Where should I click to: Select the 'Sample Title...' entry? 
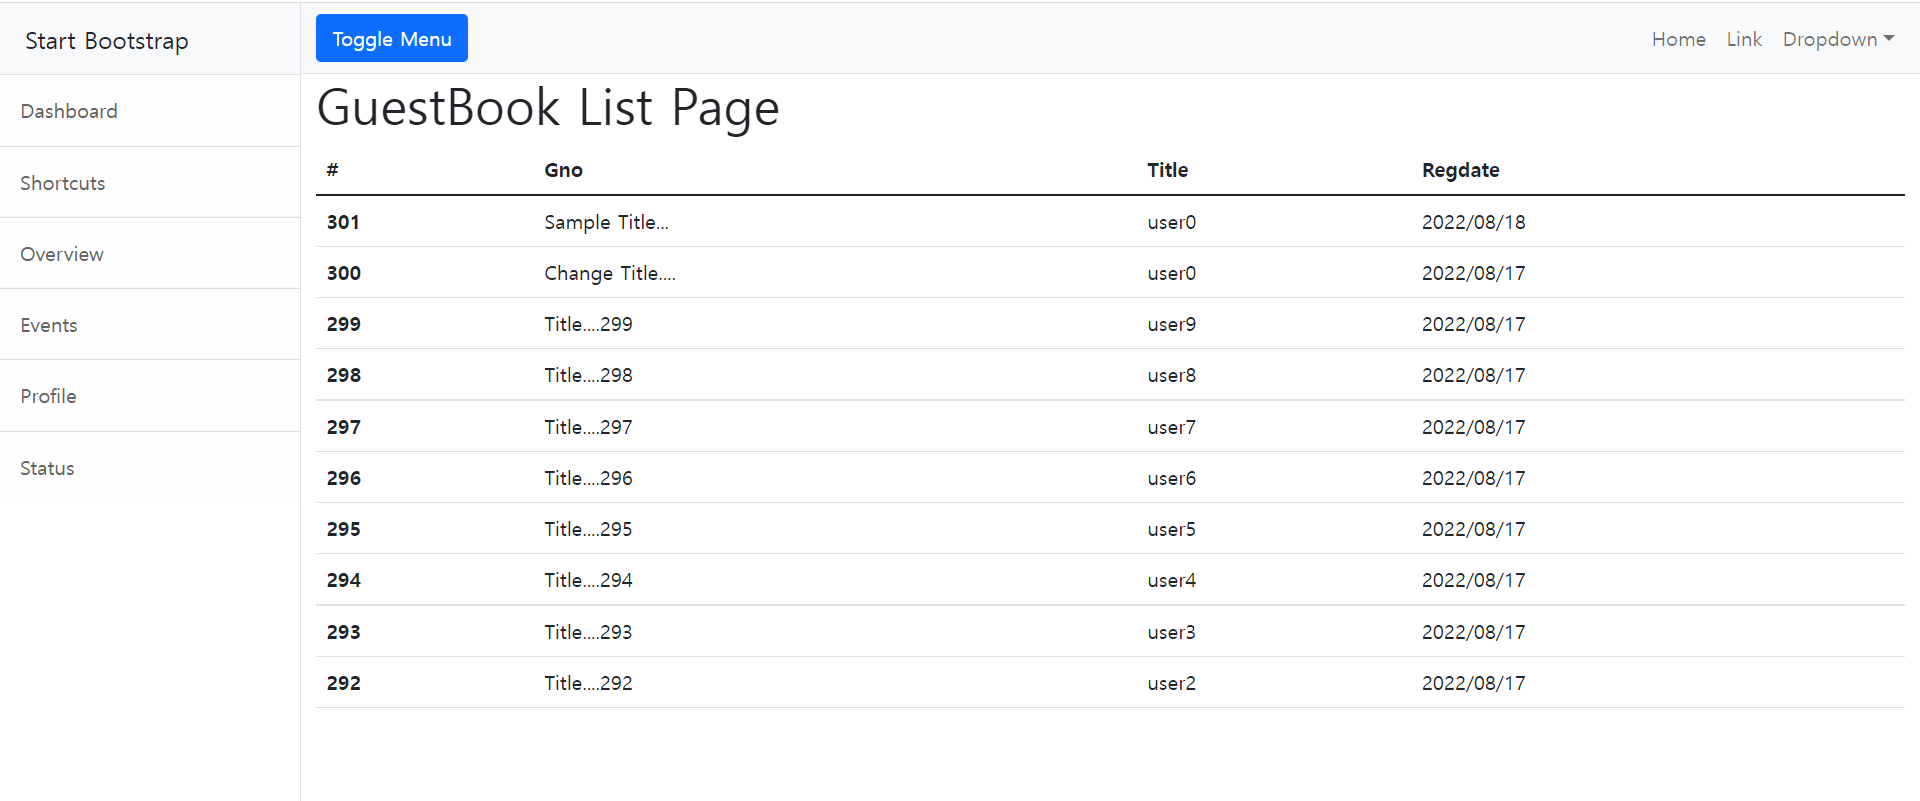click(x=606, y=222)
